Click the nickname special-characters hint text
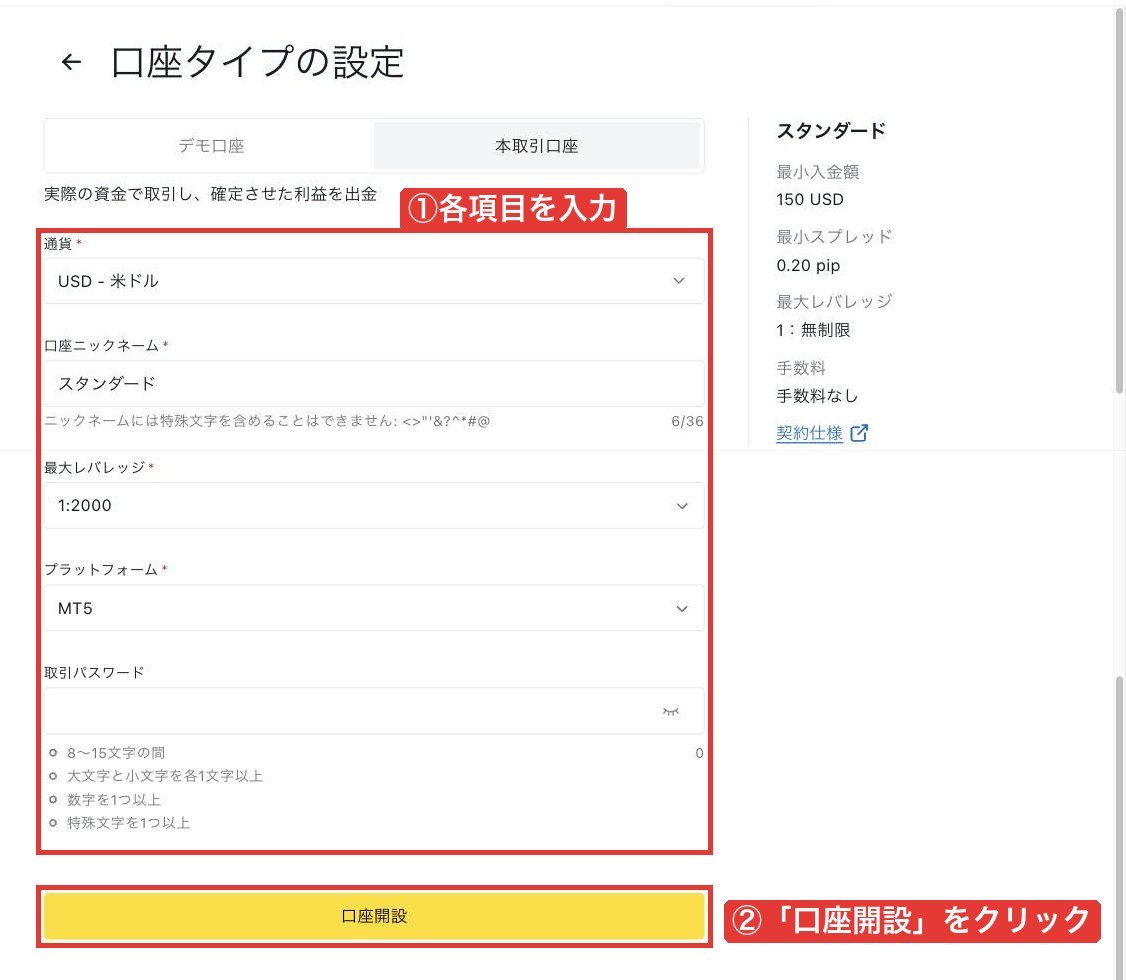Screen dimensions: 1126x980 267,421
